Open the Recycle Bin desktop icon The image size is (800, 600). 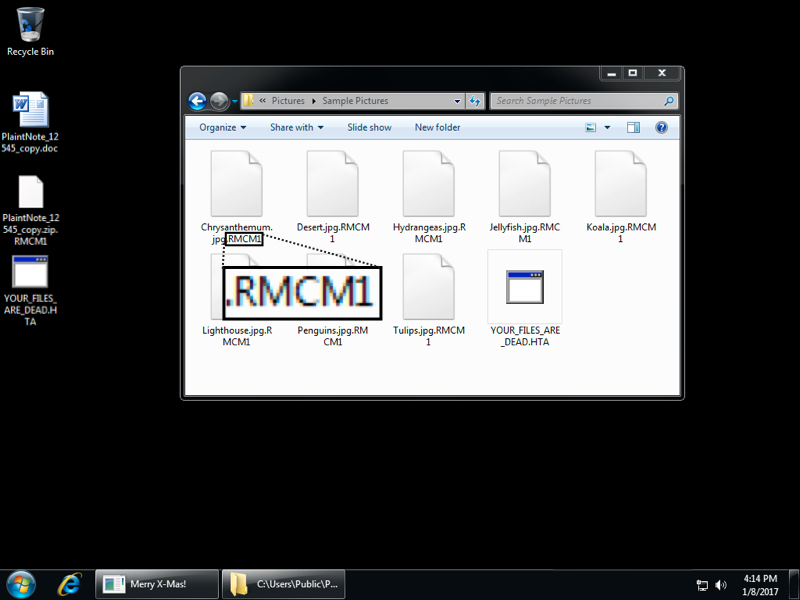point(30,32)
